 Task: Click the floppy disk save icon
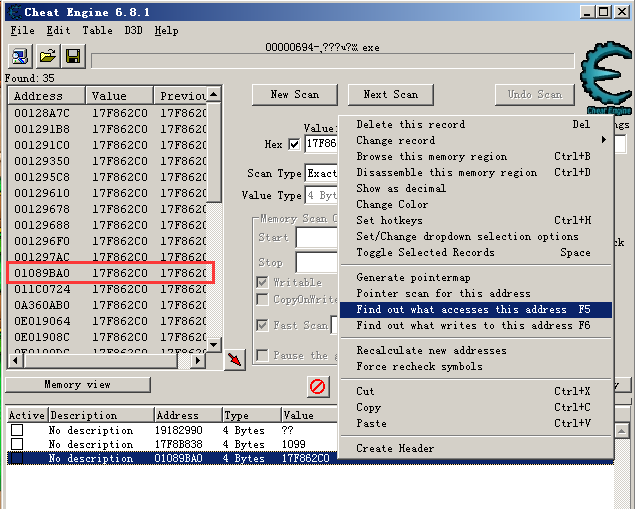pos(73,56)
